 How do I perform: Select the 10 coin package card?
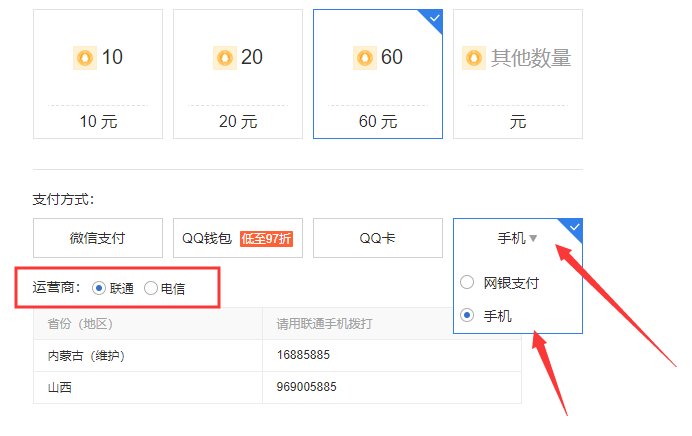pyautogui.click(x=98, y=74)
